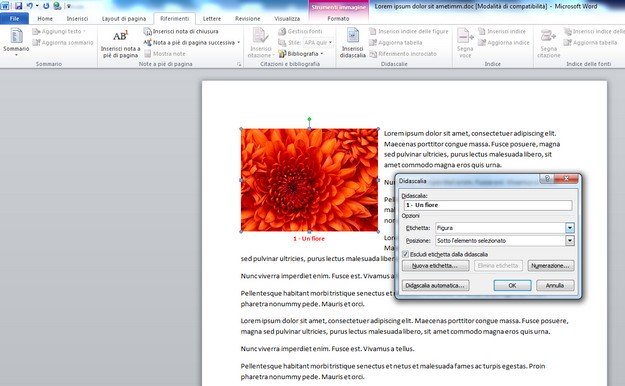Screen dimensions: 625x386
Task: Click Riferimento incrociato
Action: click(x=403, y=53)
